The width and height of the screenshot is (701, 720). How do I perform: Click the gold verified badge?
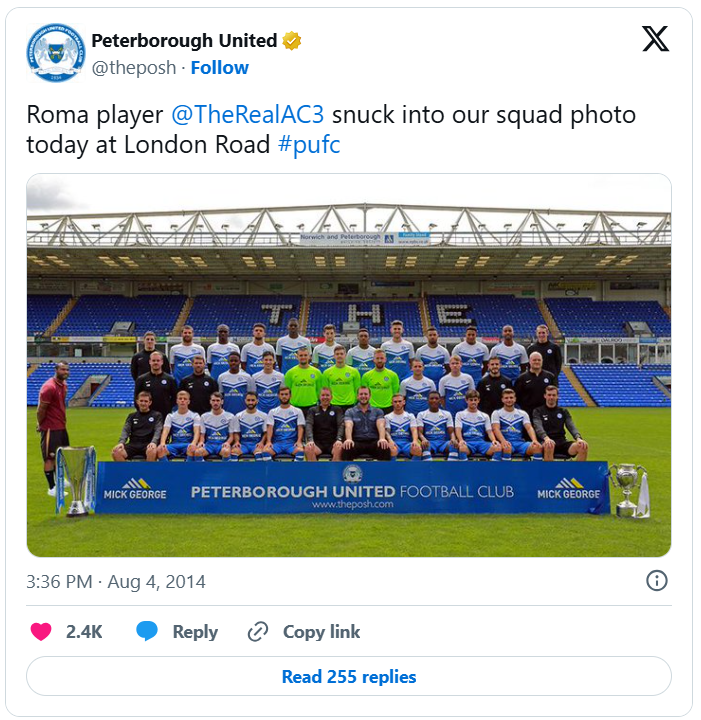(x=291, y=41)
